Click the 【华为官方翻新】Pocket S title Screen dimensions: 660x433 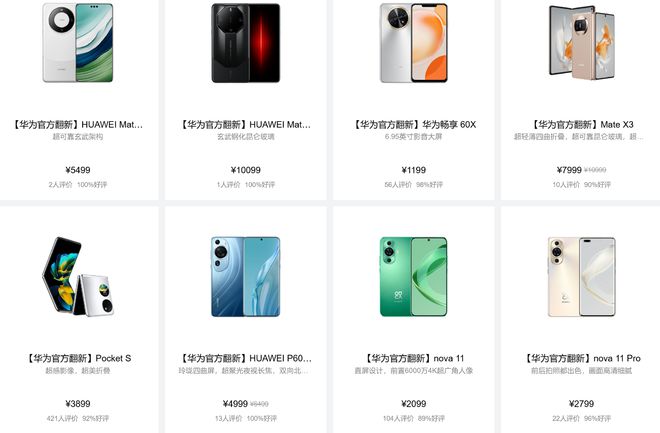pyautogui.click(x=78, y=359)
